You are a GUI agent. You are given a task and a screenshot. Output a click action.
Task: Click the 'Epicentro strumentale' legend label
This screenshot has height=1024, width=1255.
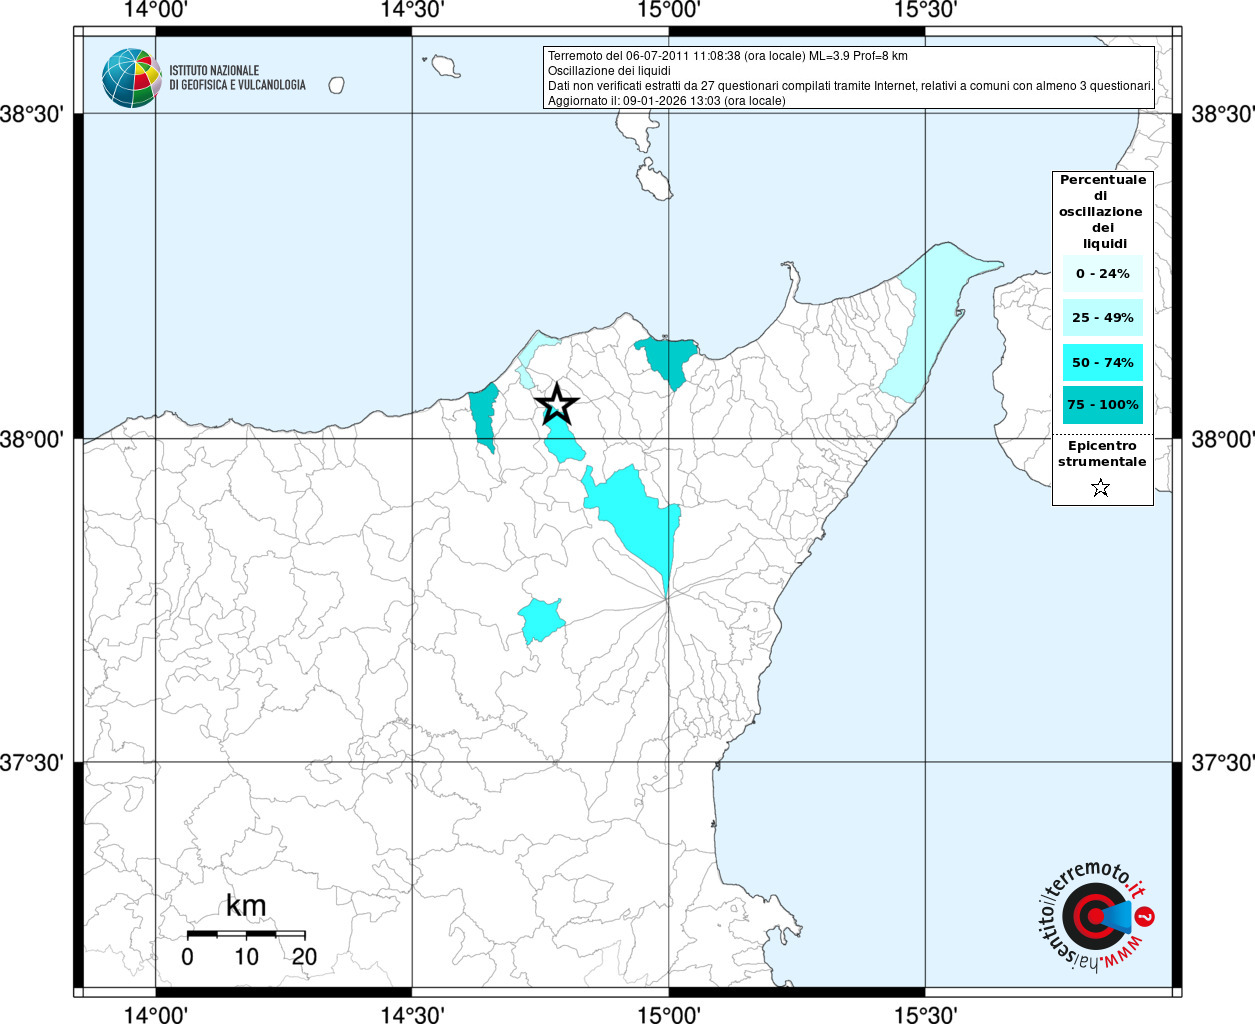click(1102, 454)
